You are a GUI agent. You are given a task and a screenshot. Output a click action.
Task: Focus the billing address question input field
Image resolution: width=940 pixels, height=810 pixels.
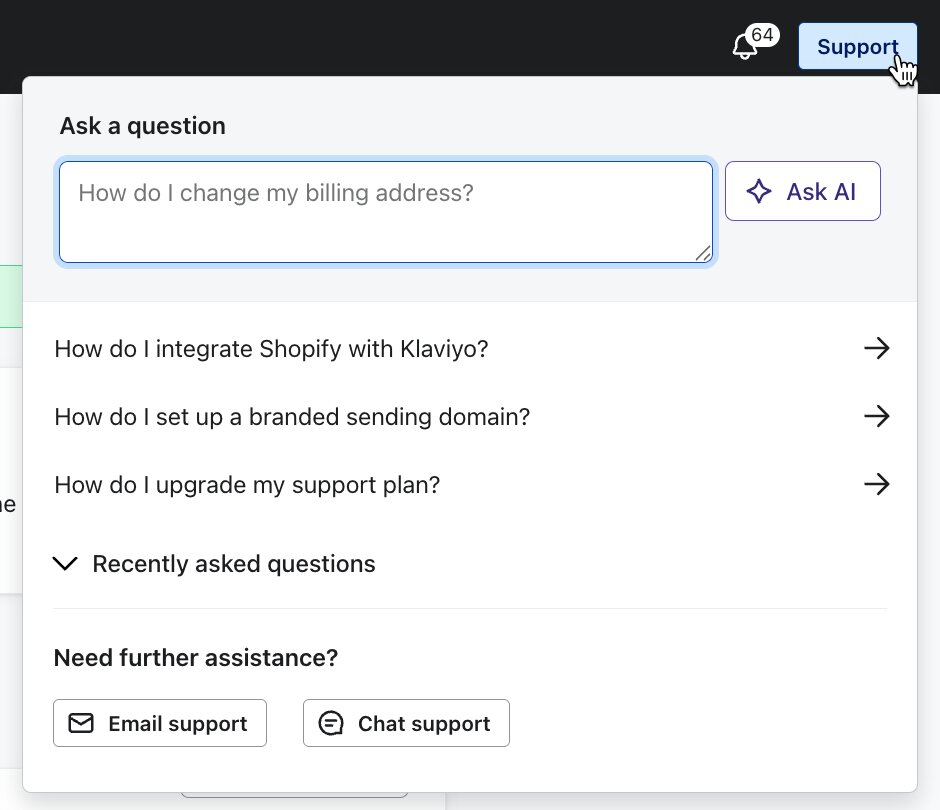coord(386,210)
